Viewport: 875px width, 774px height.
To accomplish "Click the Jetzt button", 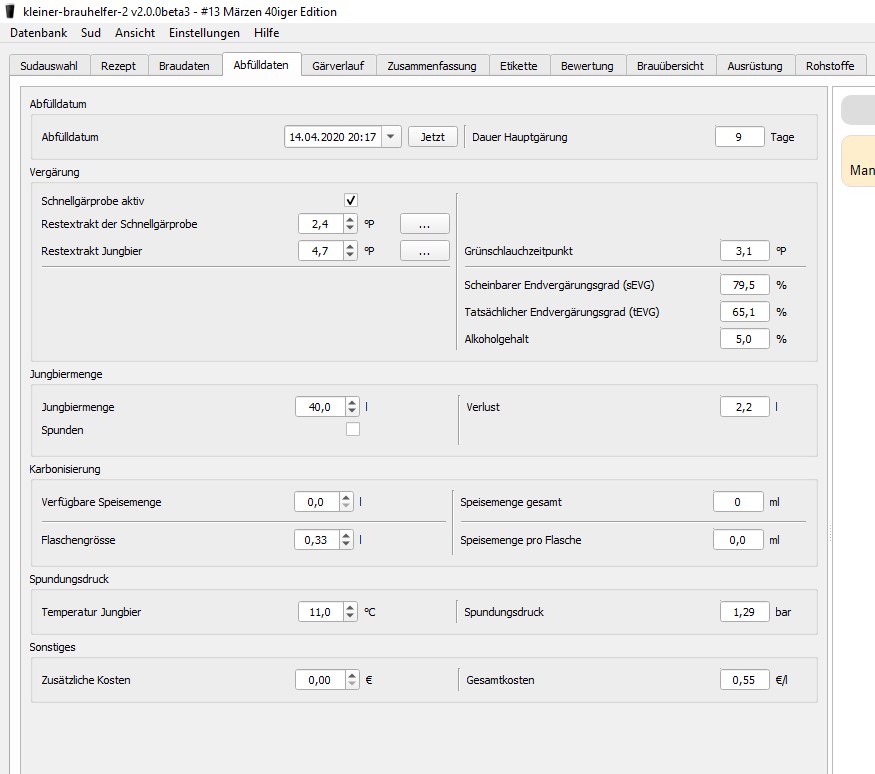I will 432,137.
